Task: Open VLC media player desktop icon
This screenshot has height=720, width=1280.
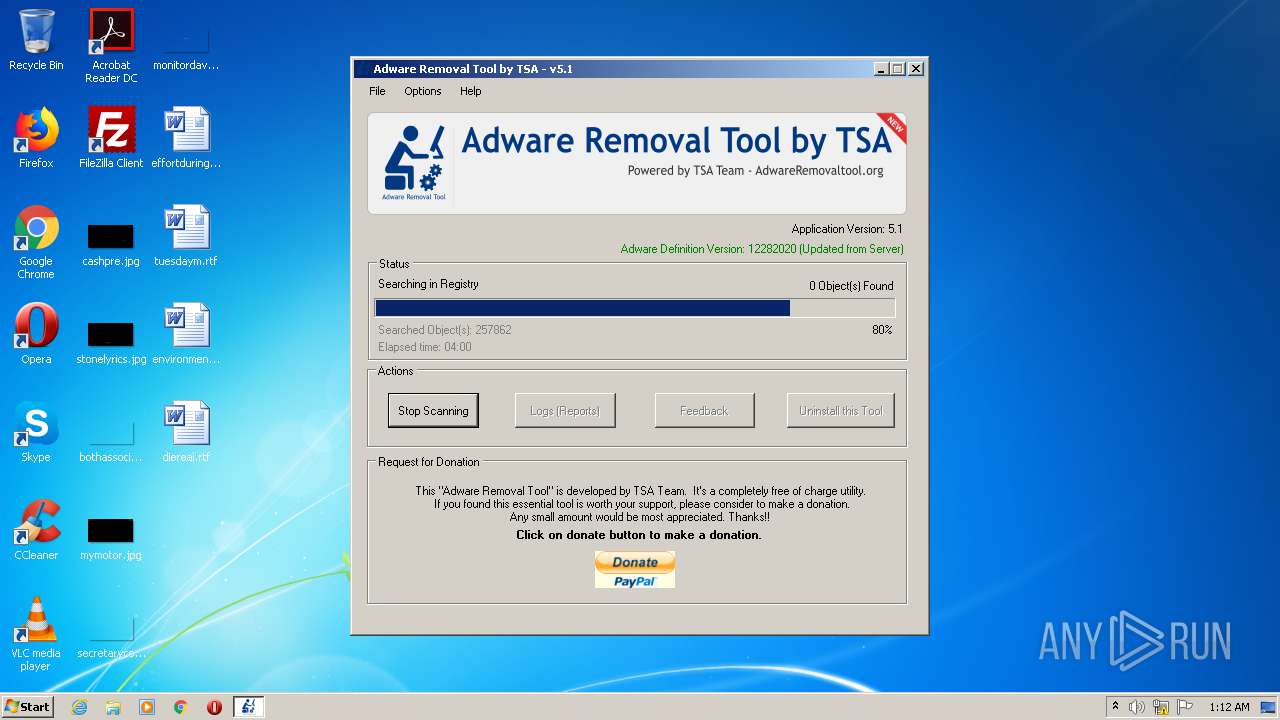Action: click(x=36, y=634)
